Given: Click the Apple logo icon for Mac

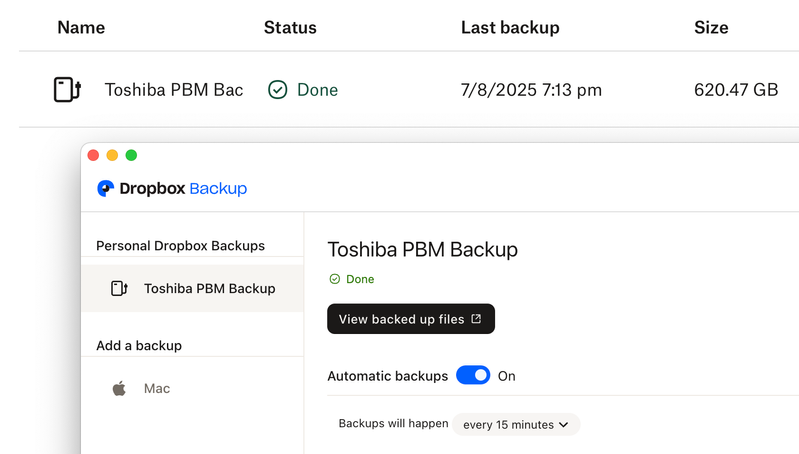Looking at the screenshot, I should [119, 388].
